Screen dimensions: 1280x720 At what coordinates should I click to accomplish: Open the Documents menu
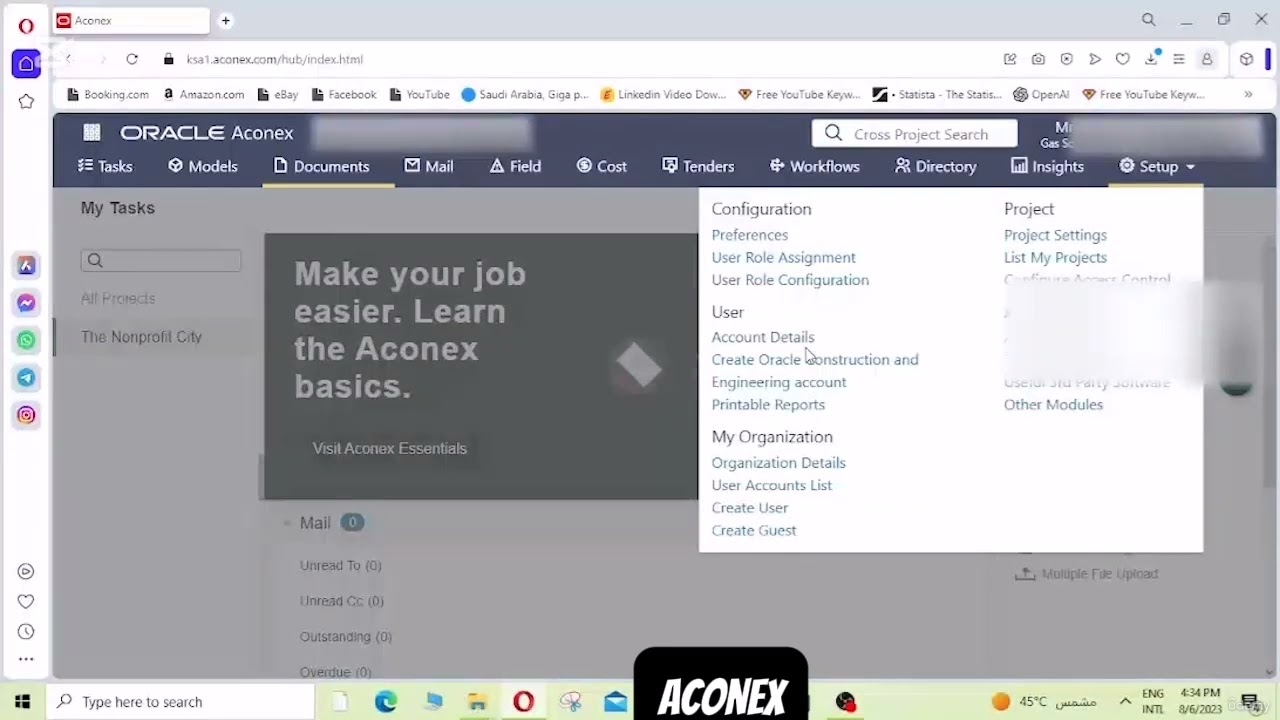[x=321, y=166]
